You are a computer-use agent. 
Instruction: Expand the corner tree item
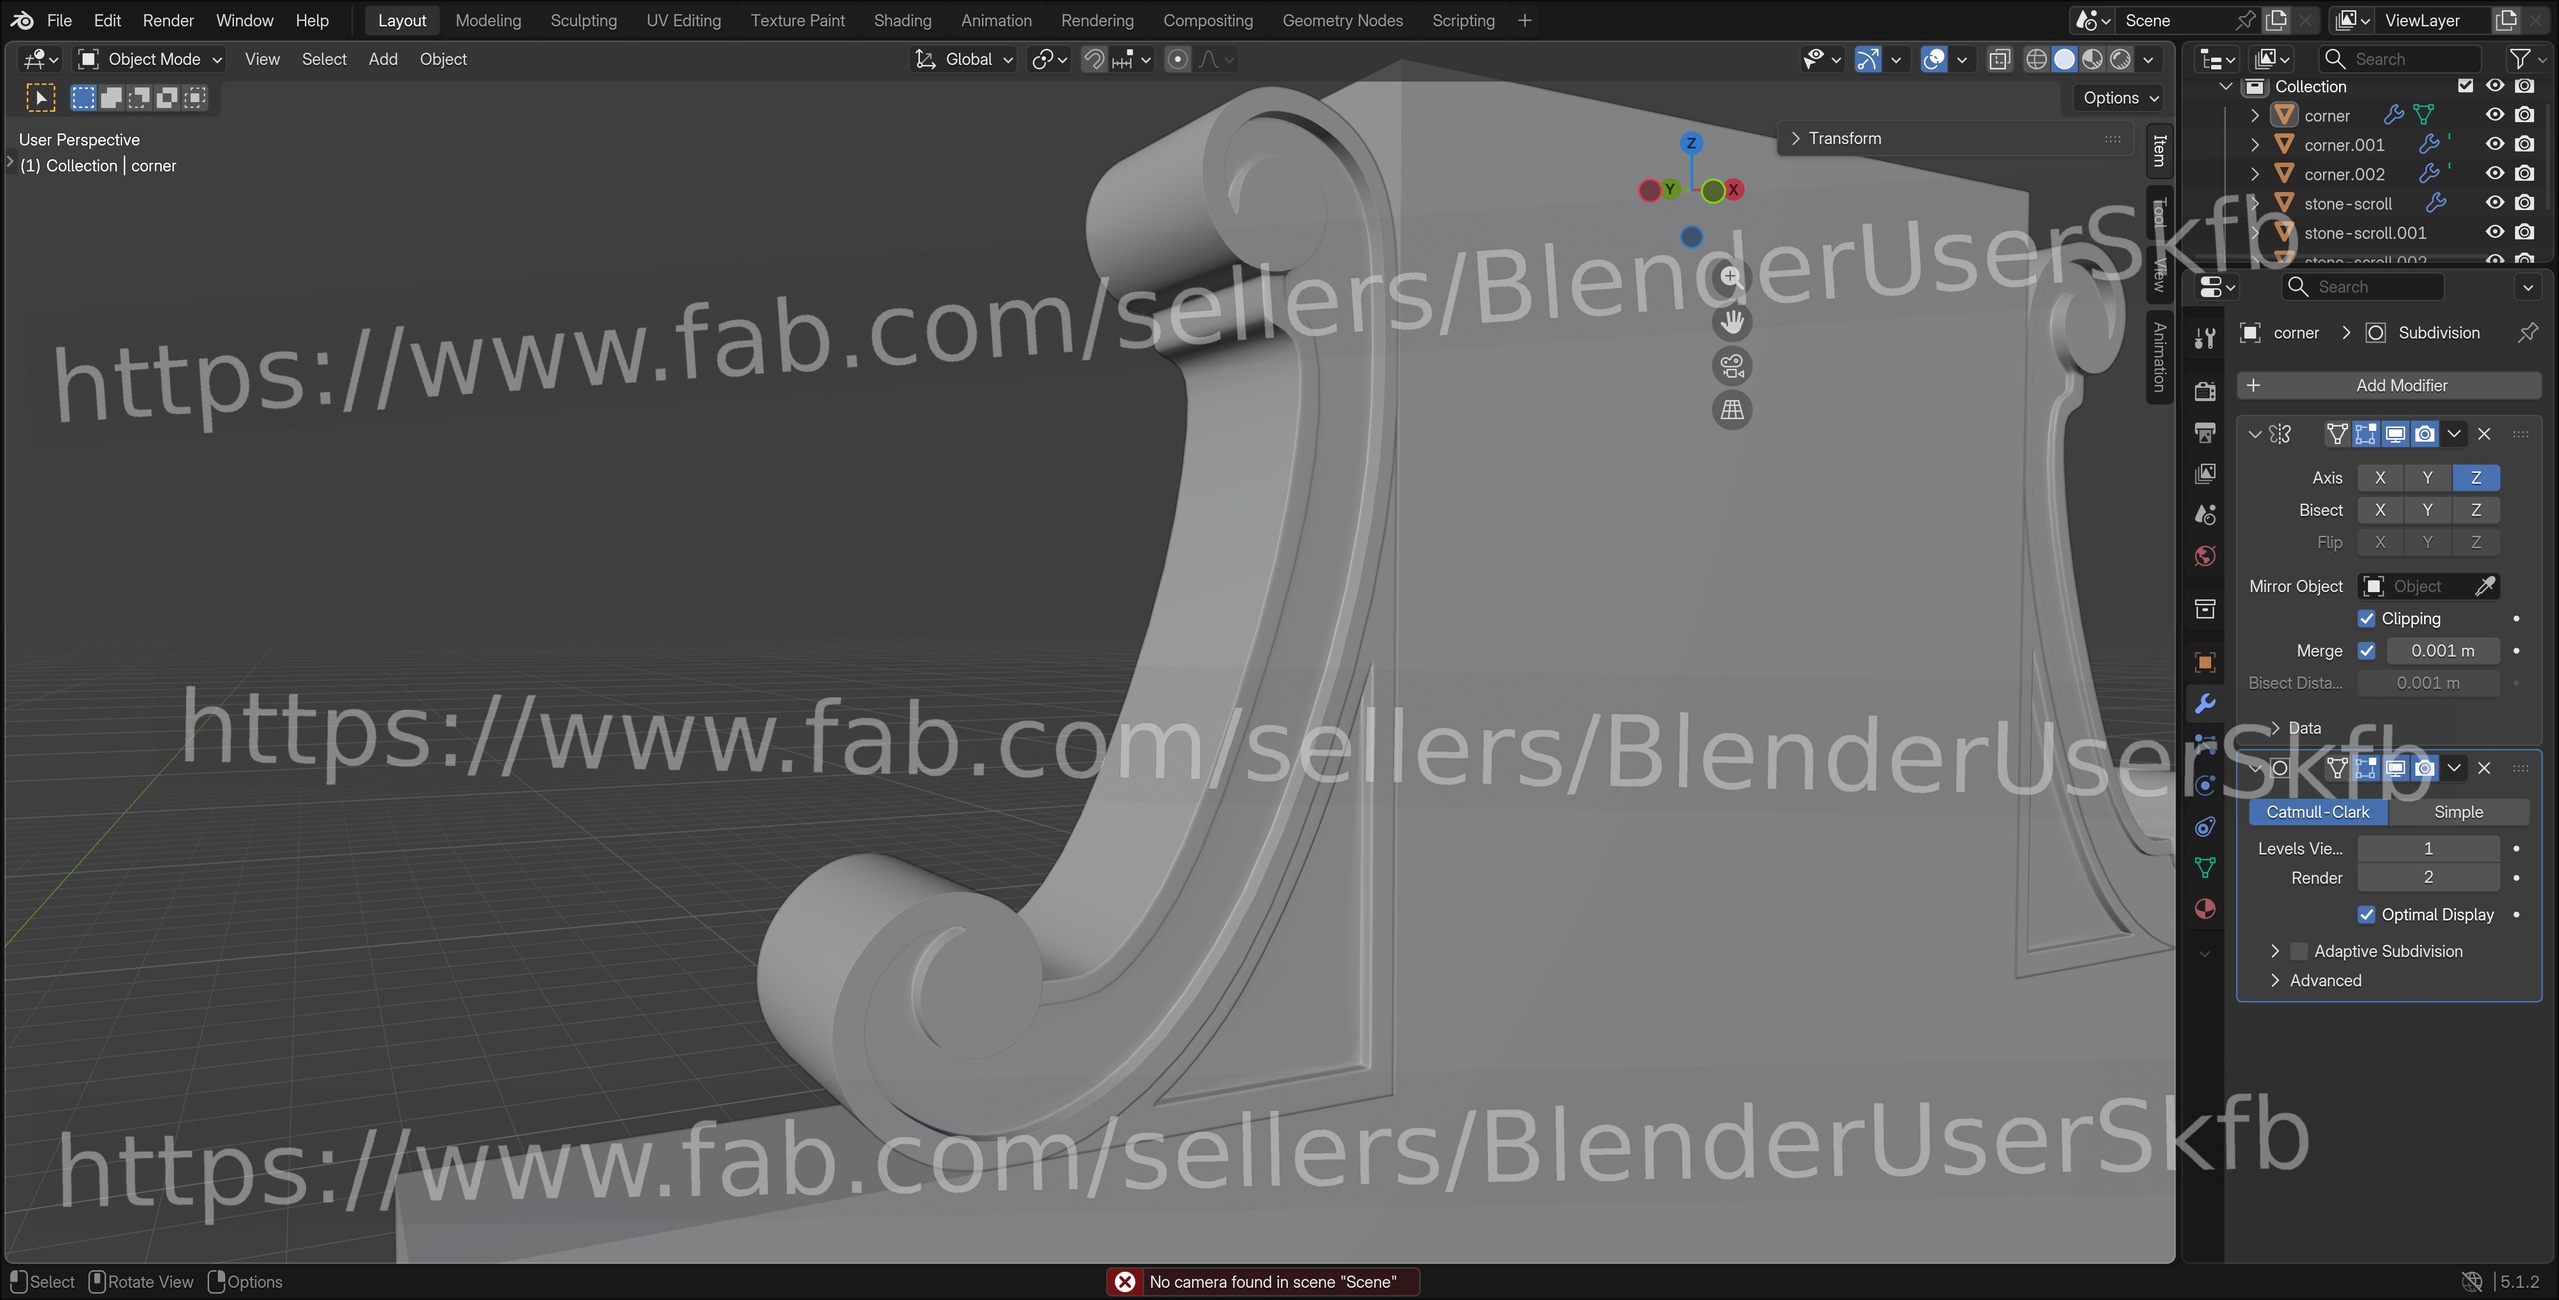[x=2255, y=116]
